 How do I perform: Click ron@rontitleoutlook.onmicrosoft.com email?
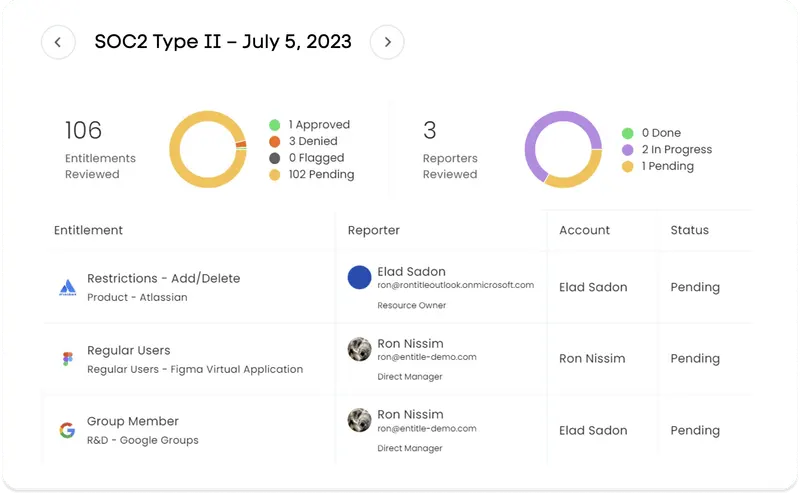tap(456, 285)
